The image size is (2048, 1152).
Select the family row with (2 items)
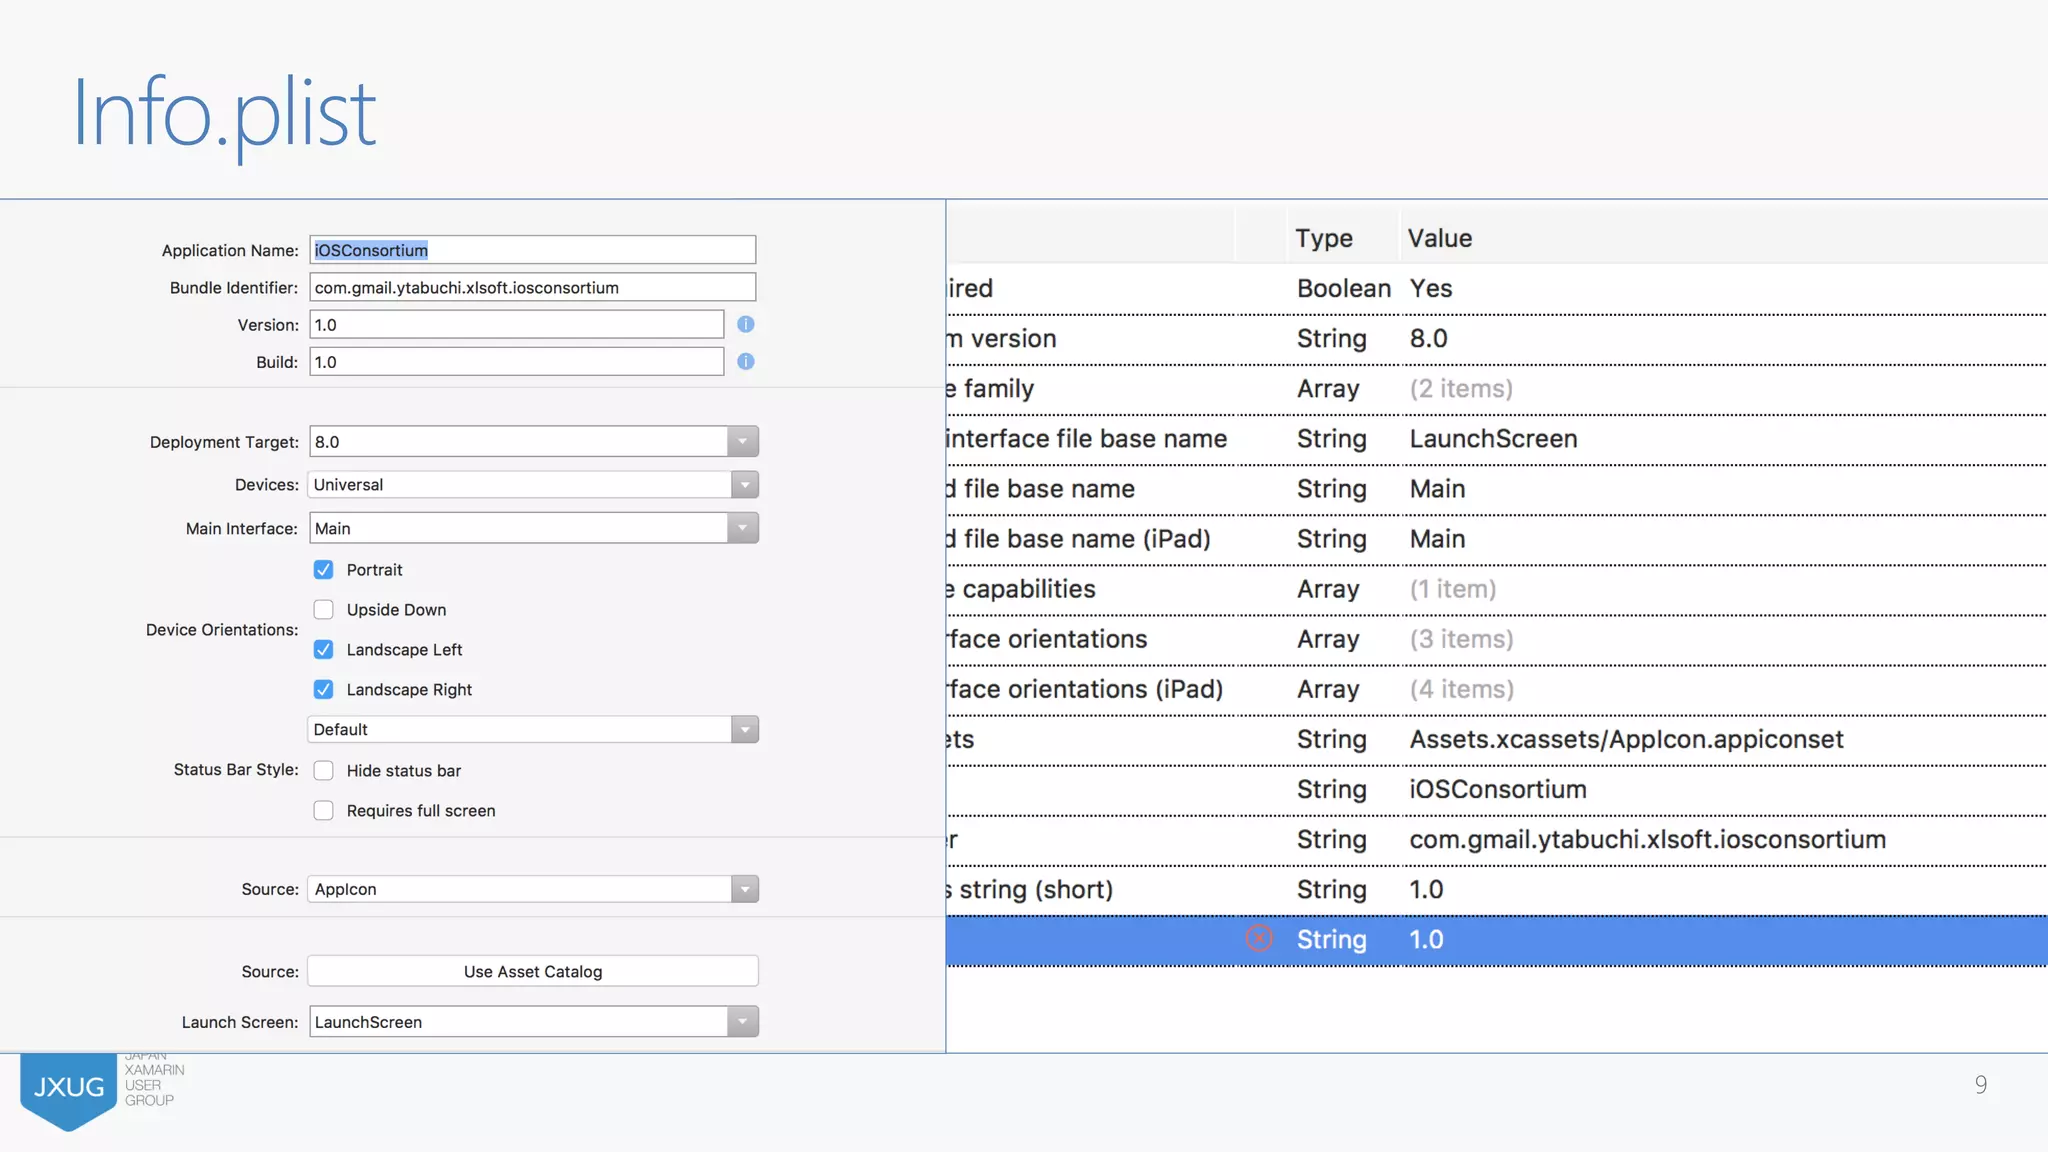[x=1497, y=389]
